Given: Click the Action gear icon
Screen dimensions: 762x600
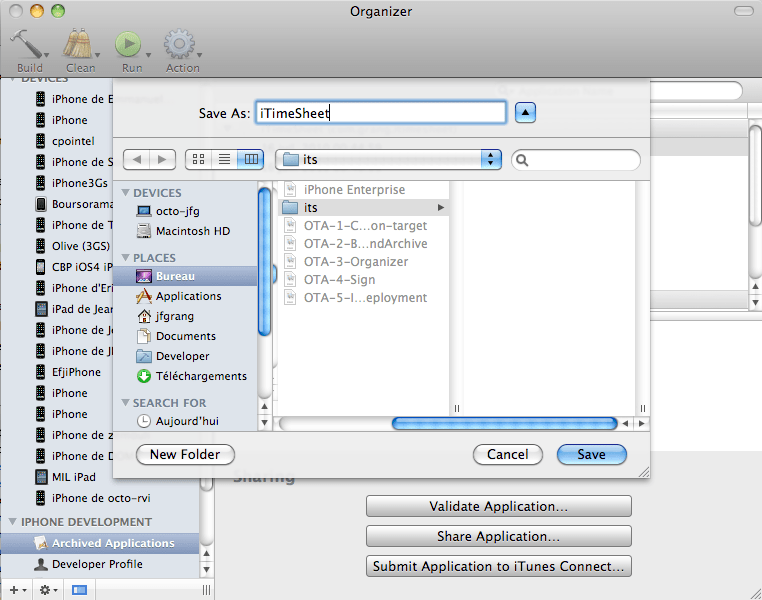Looking at the screenshot, I should point(179,44).
